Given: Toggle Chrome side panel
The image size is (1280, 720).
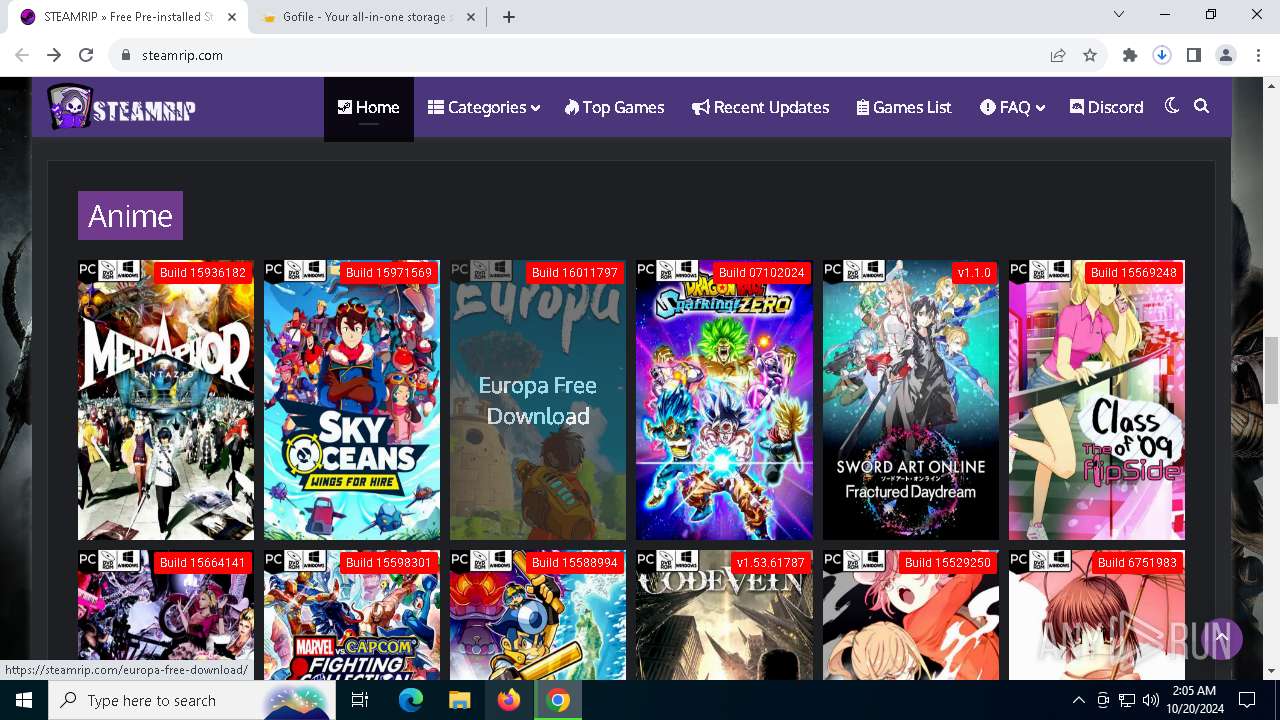Looking at the screenshot, I should (1194, 55).
